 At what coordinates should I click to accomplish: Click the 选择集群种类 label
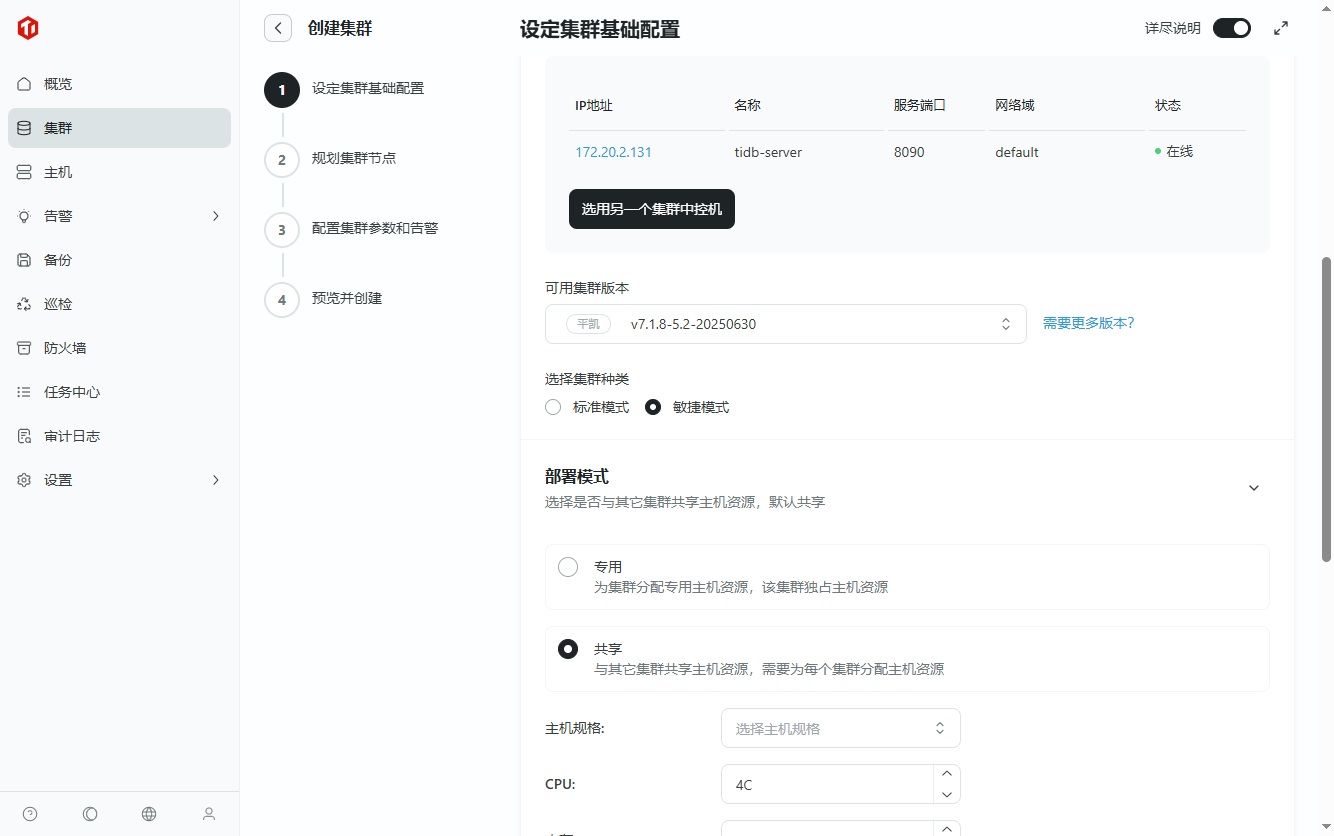pyautogui.click(x=587, y=379)
